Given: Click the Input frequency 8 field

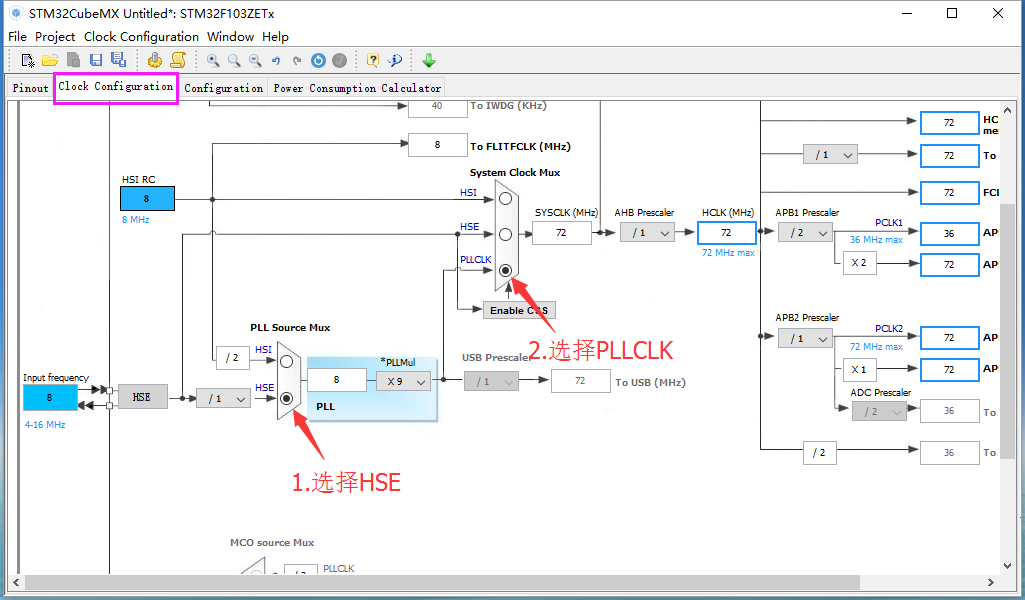Looking at the screenshot, I should (x=50, y=397).
